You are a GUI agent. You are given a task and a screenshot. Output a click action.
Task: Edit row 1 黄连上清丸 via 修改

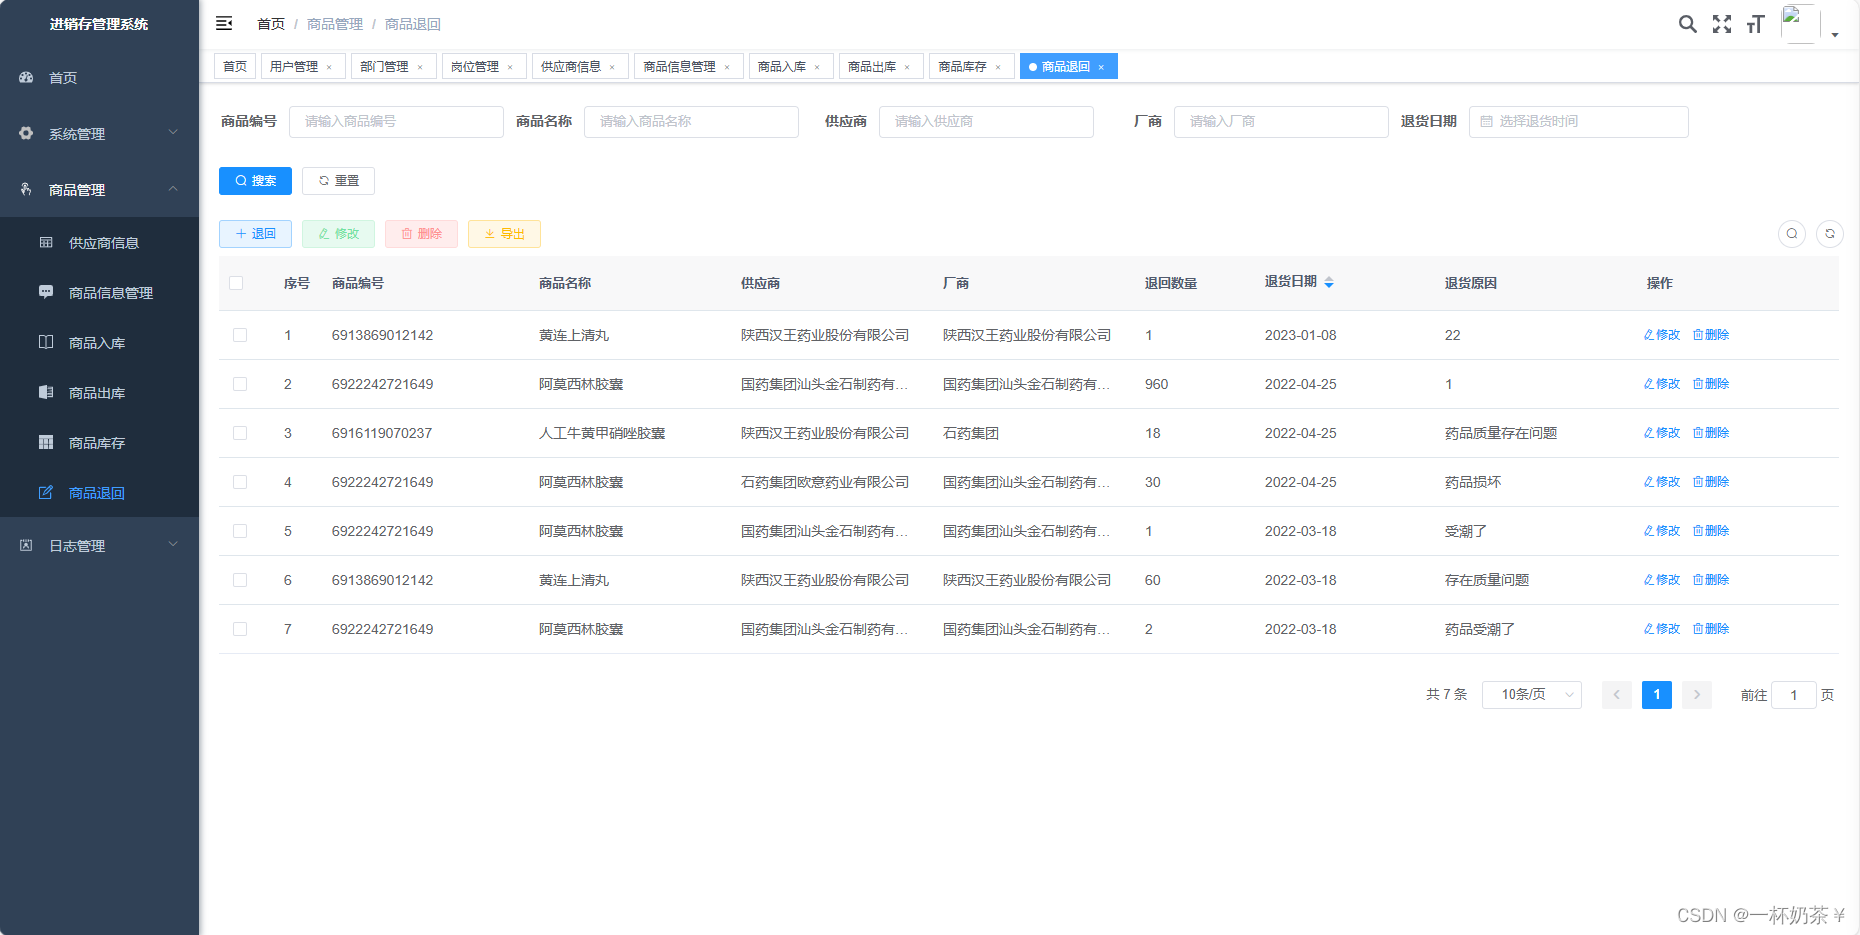[1662, 335]
